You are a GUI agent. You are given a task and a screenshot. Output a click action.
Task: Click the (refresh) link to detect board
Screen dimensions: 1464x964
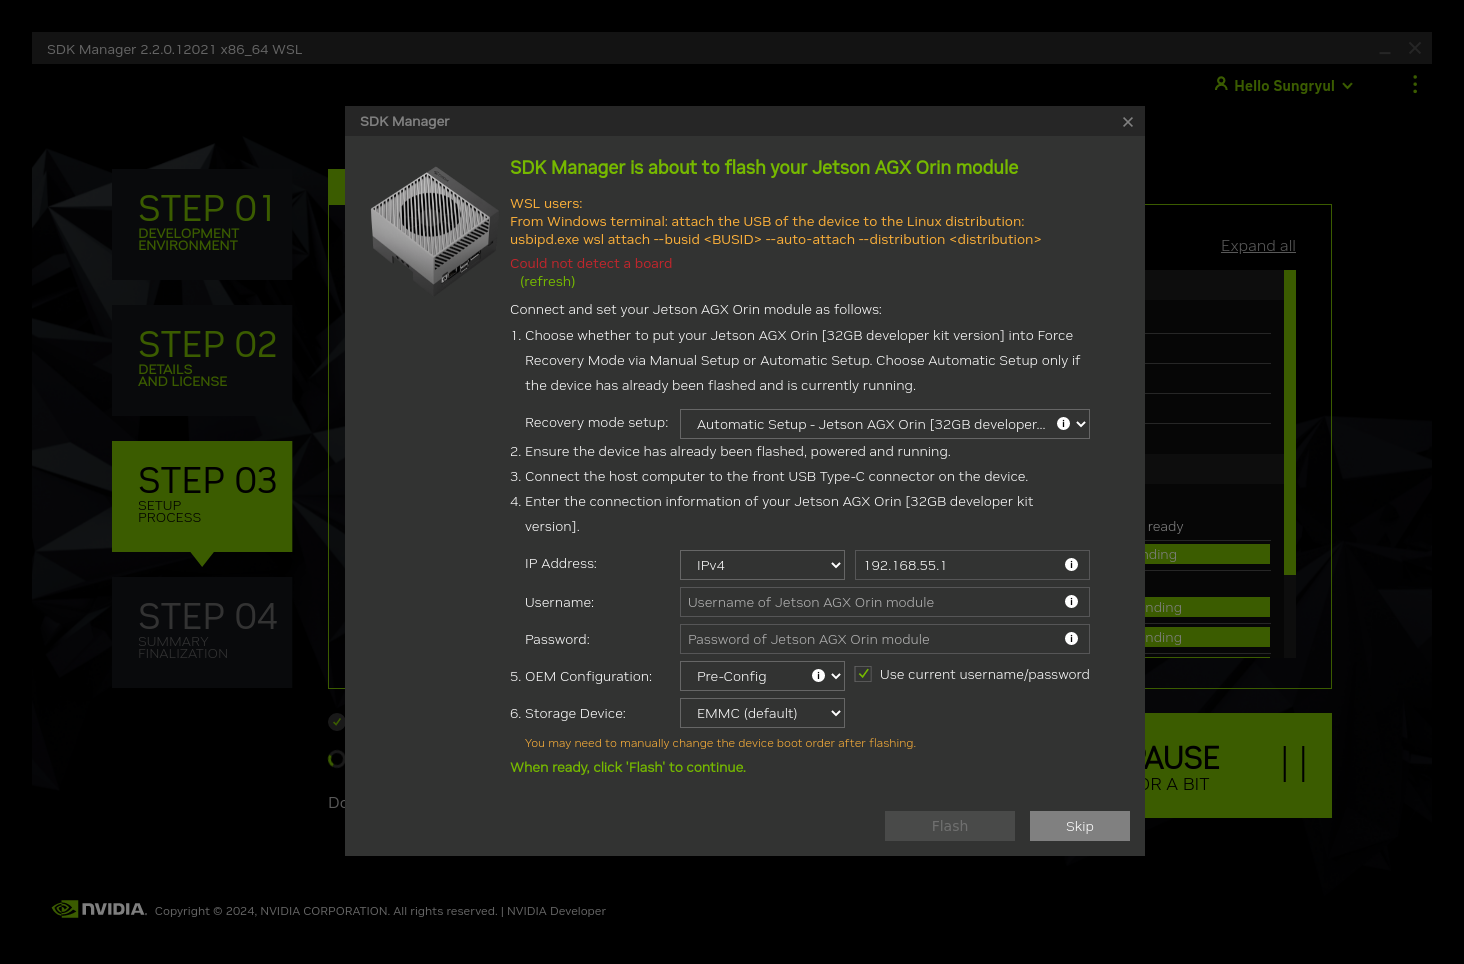(548, 282)
